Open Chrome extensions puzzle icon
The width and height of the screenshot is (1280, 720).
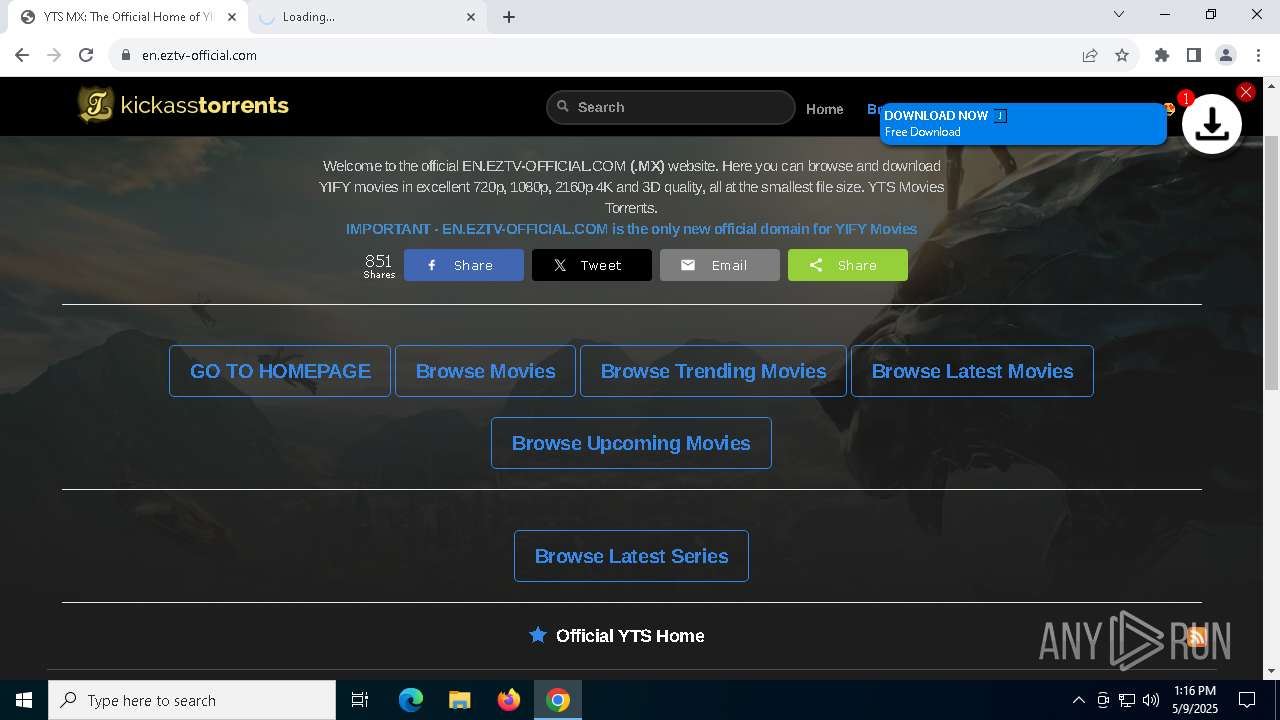(x=1162, y=55)
